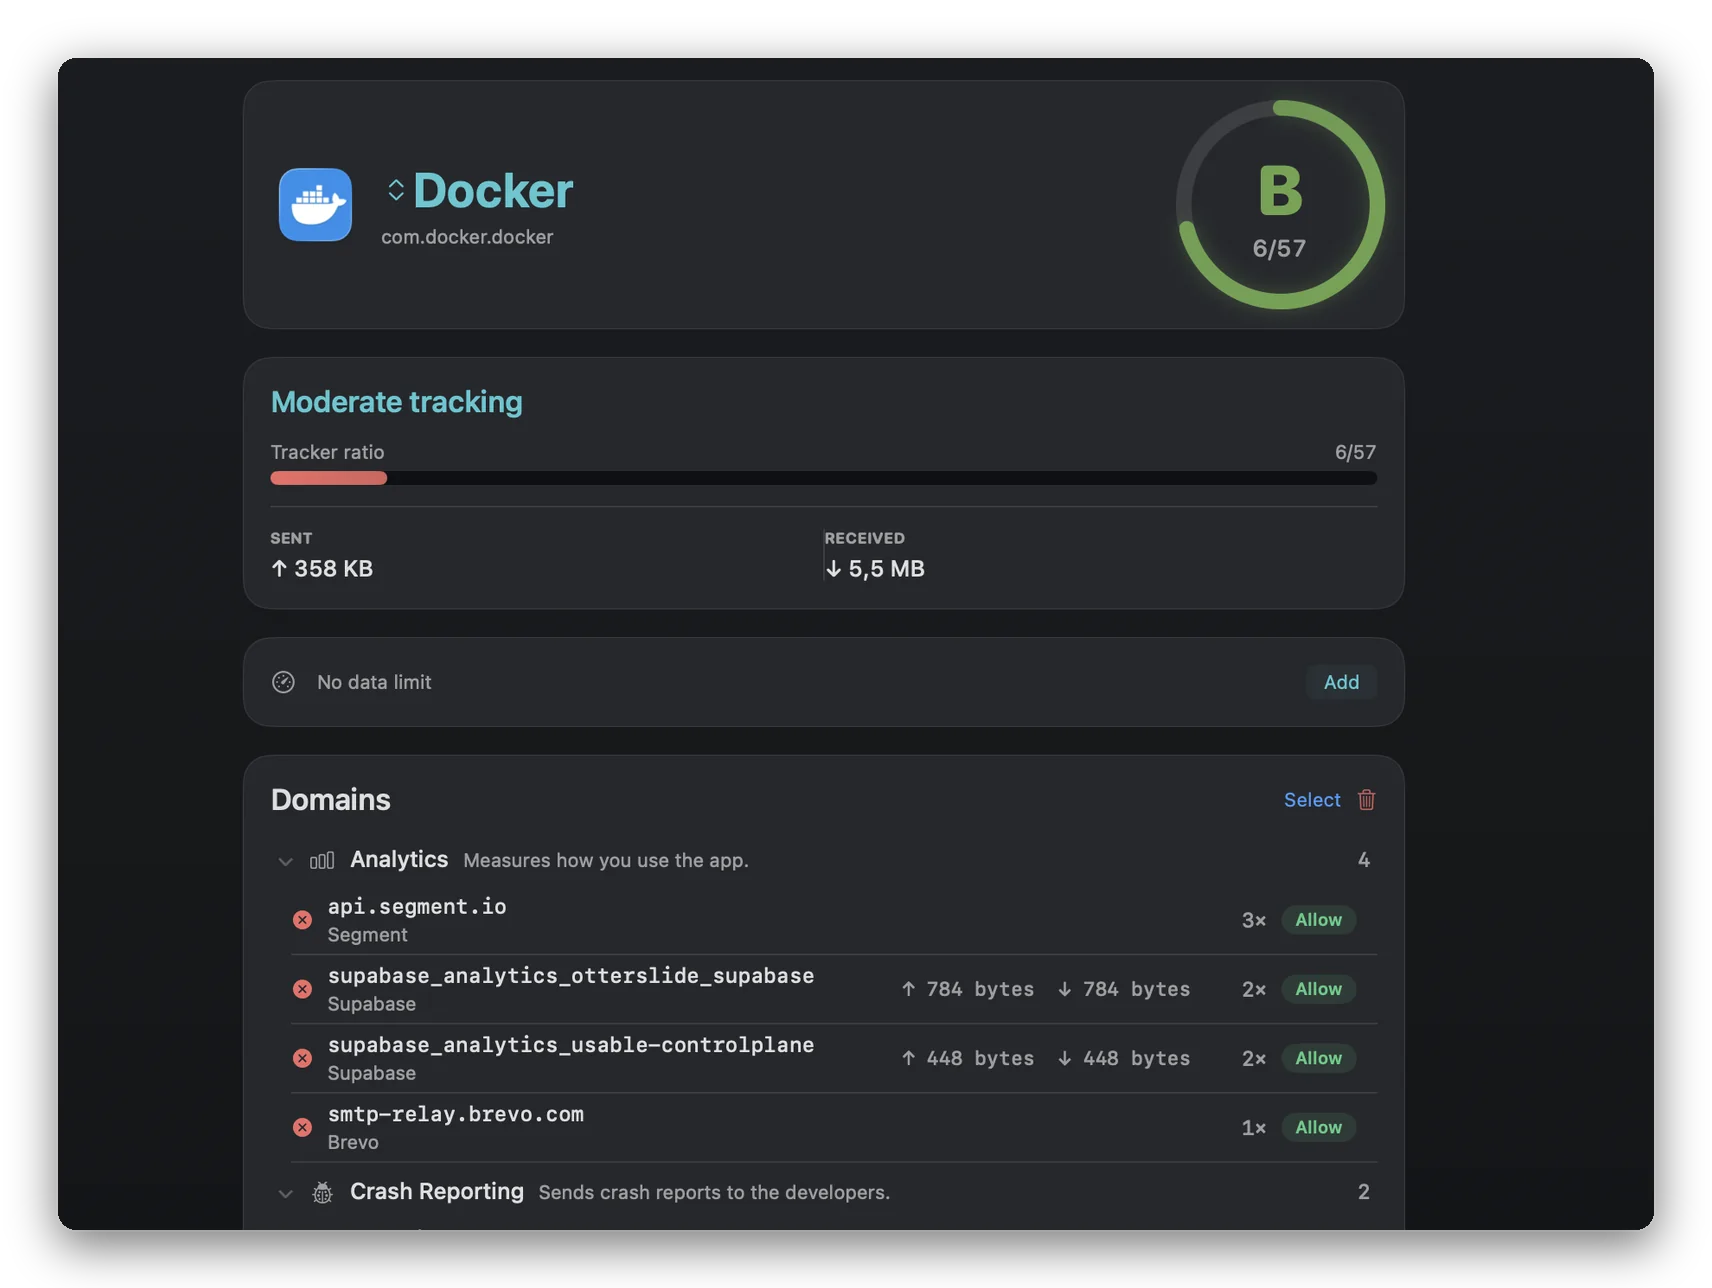Image resolution: width=1712 pixels, height=1288 pixels.
Task: Click the Moderate tracking heading
Action: pyautogui.click(x=397, y=402)
